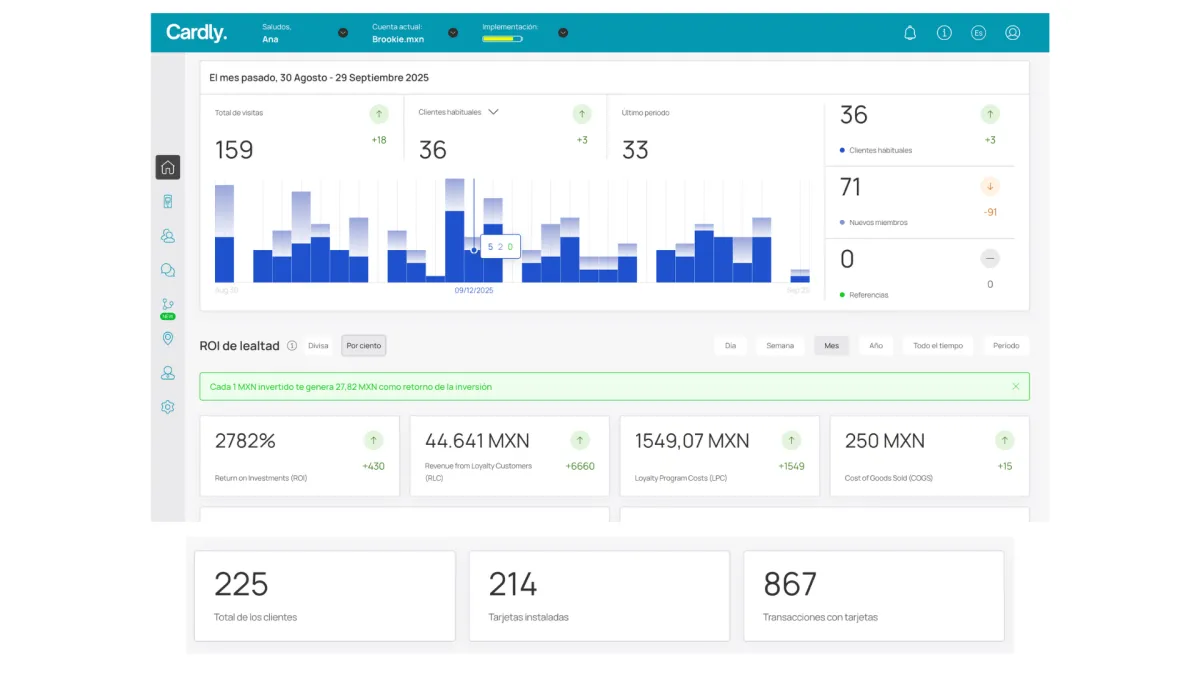1200x675 pixels.
Task: Click the notifications bell icon
Action: click(910, 33)
